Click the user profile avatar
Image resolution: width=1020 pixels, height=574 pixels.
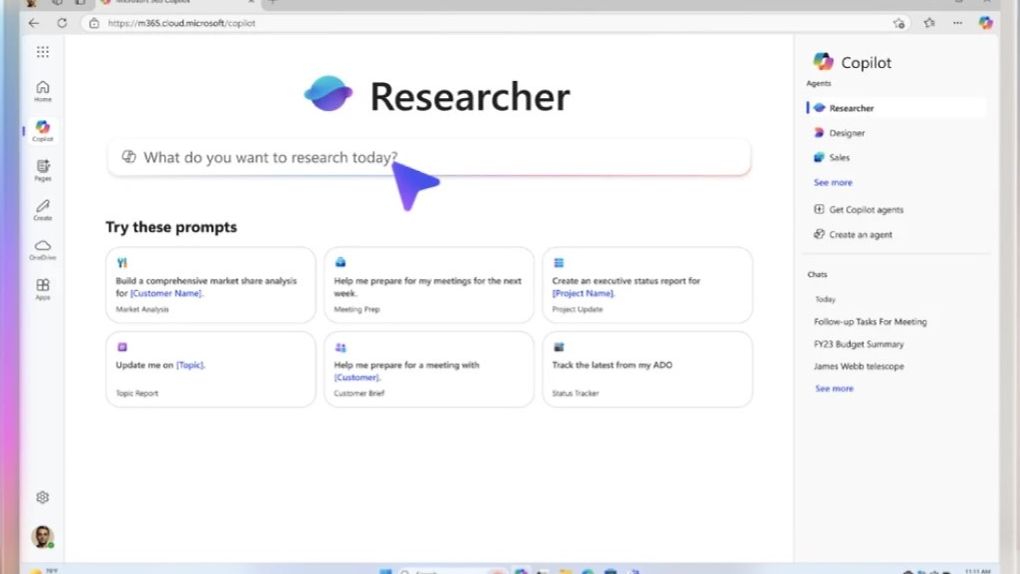tap(42, 537)
